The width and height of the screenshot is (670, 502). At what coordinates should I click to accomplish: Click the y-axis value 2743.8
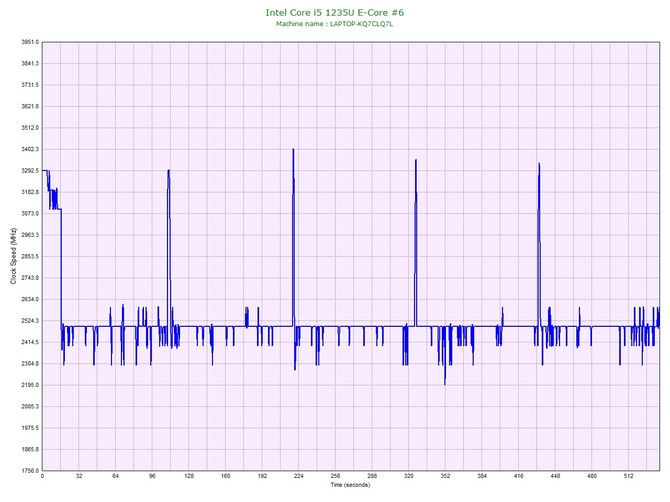point(30,278)
